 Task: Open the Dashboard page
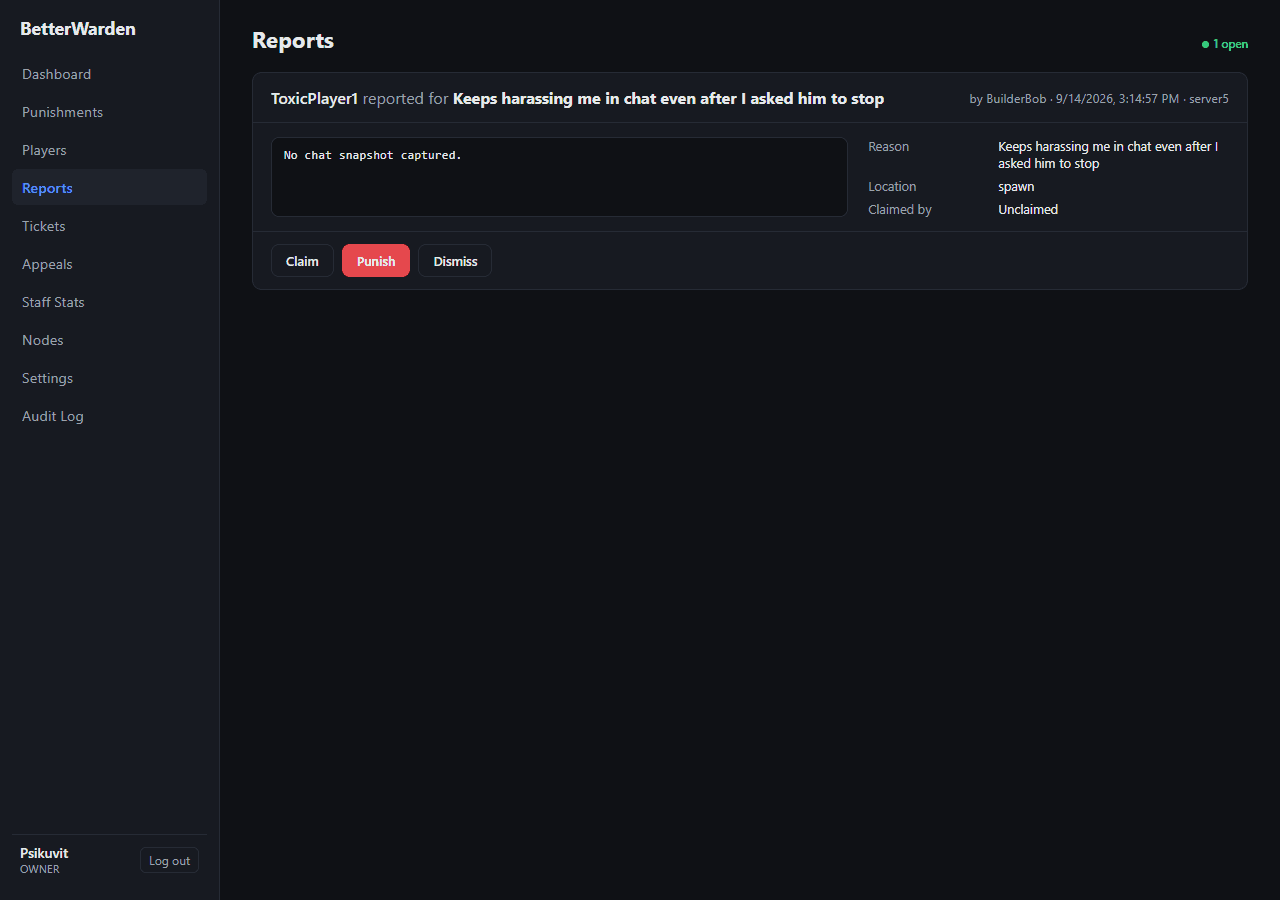point(109,74)
